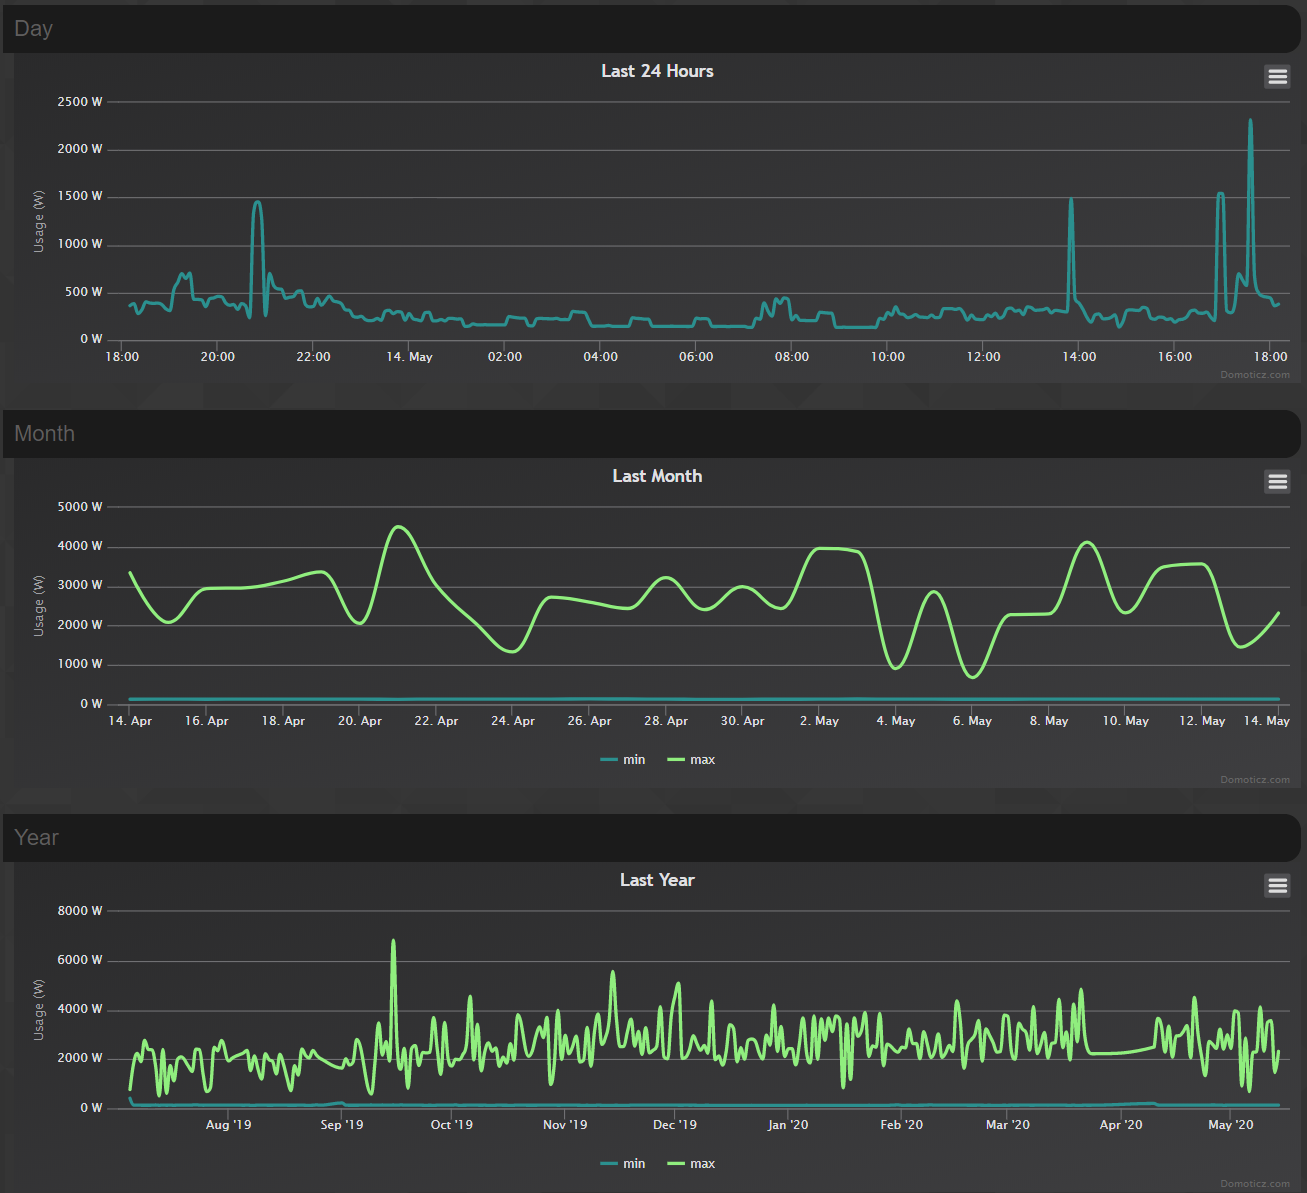Click the 10. May label on Month axis

pyautogui.click(x=1126, y=721)
